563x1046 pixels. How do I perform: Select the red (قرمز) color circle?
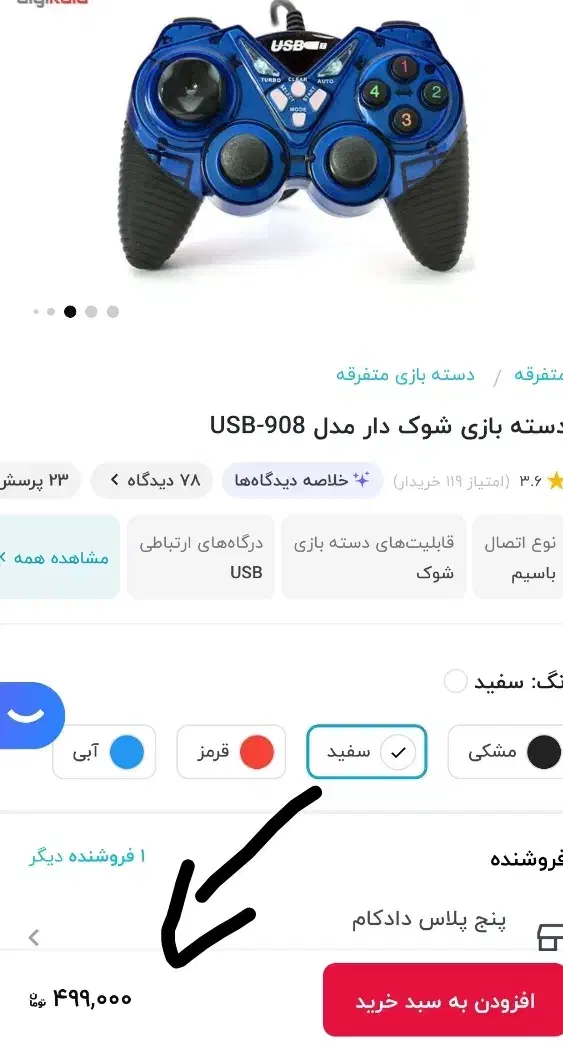coord(256,752)
